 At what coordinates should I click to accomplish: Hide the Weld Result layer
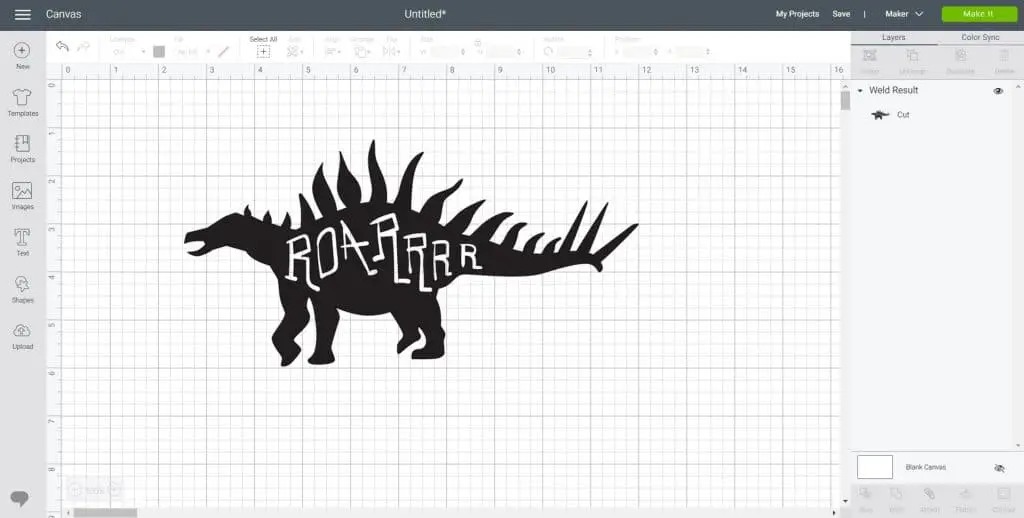coord(998,91)
